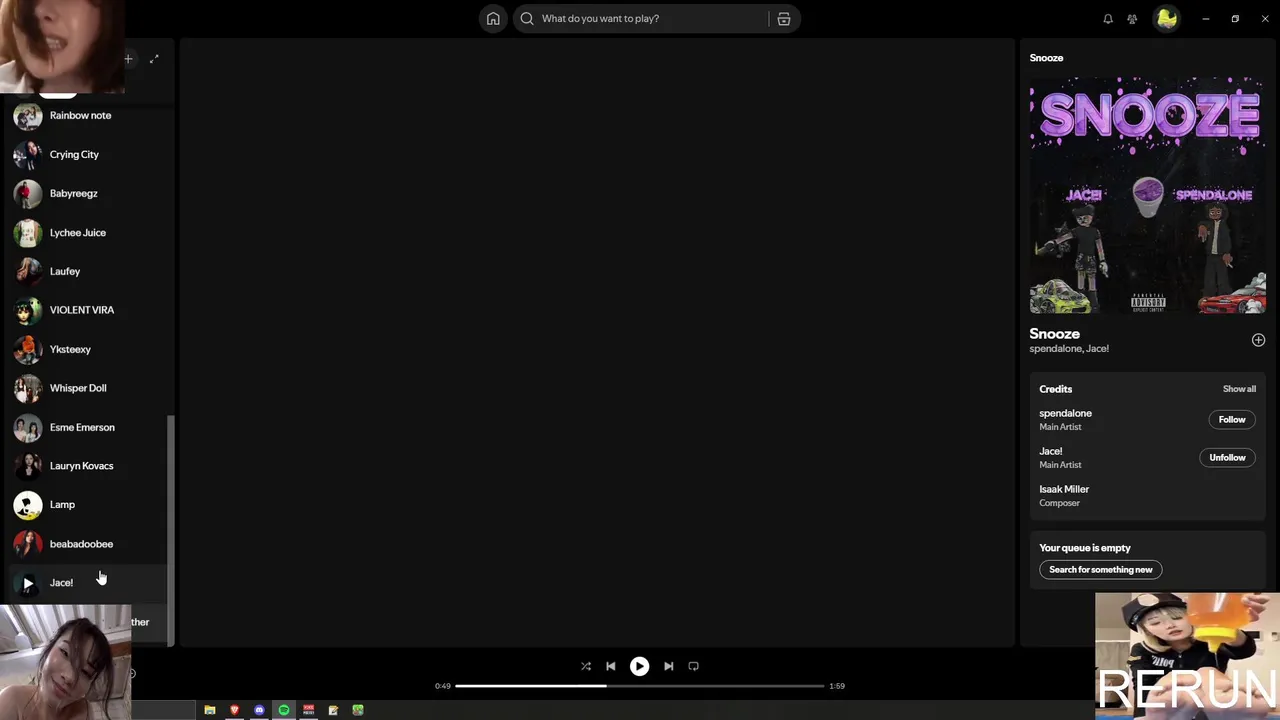Follow spendalone

coord(1231,420)
